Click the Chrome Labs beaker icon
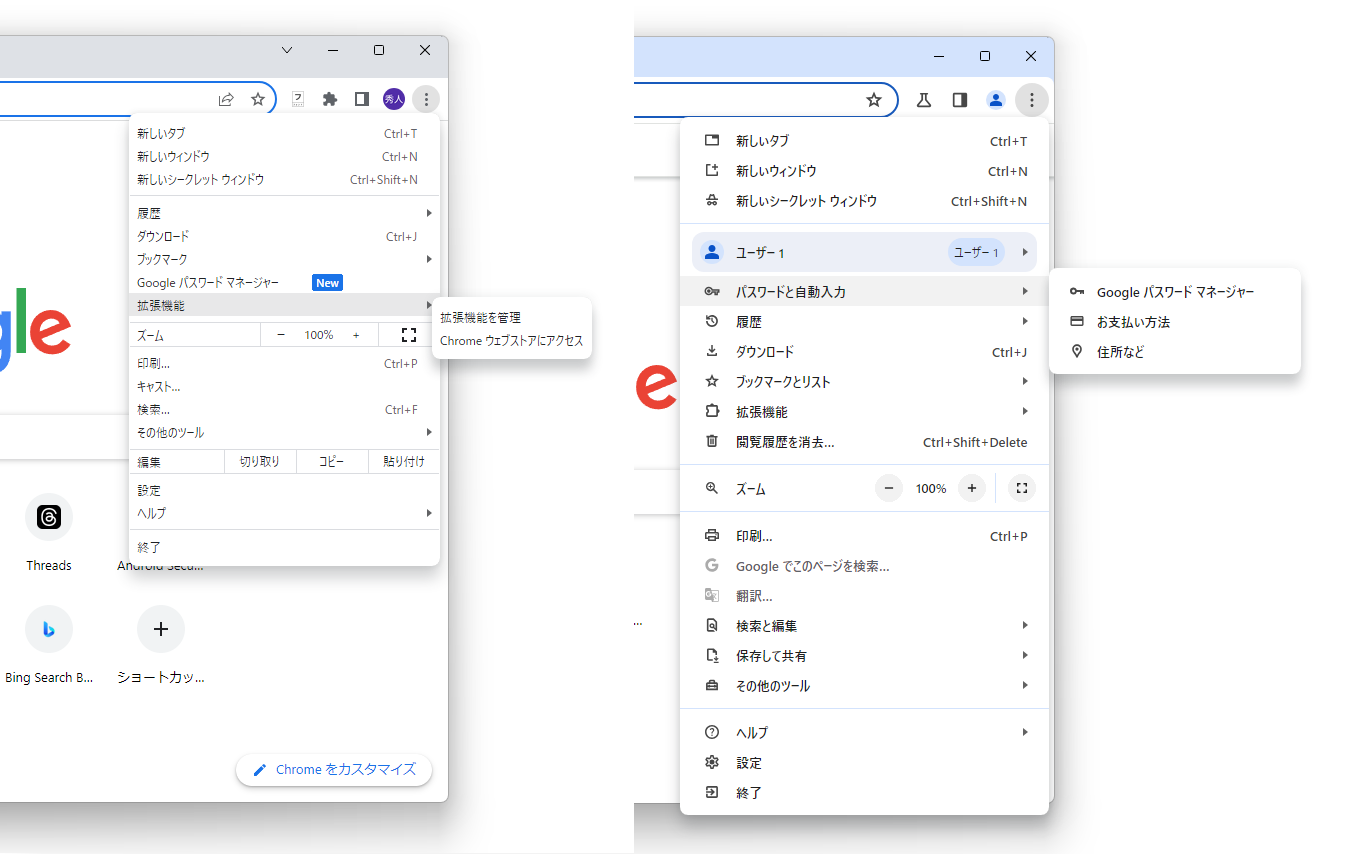Viewport: 1357px width, 854px height. click(923, 99)
